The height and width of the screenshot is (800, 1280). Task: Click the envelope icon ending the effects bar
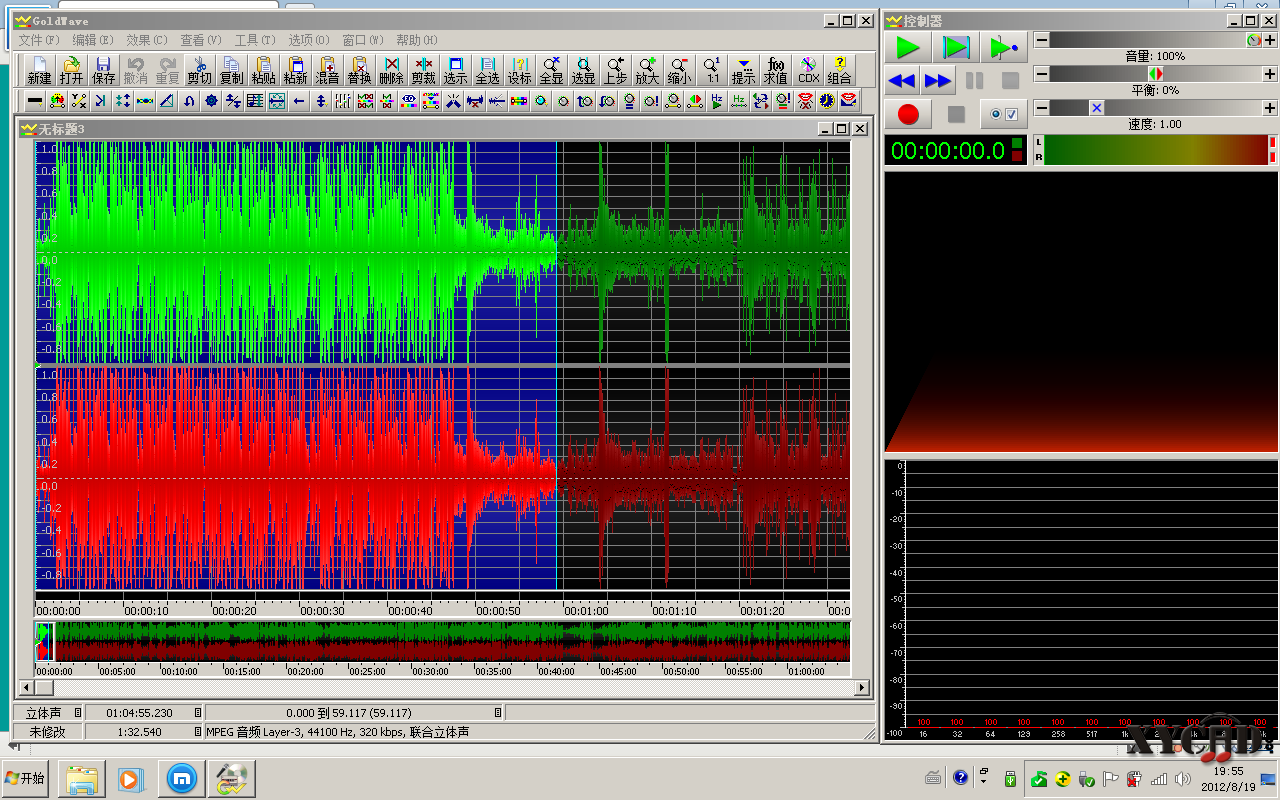(849, 101)
